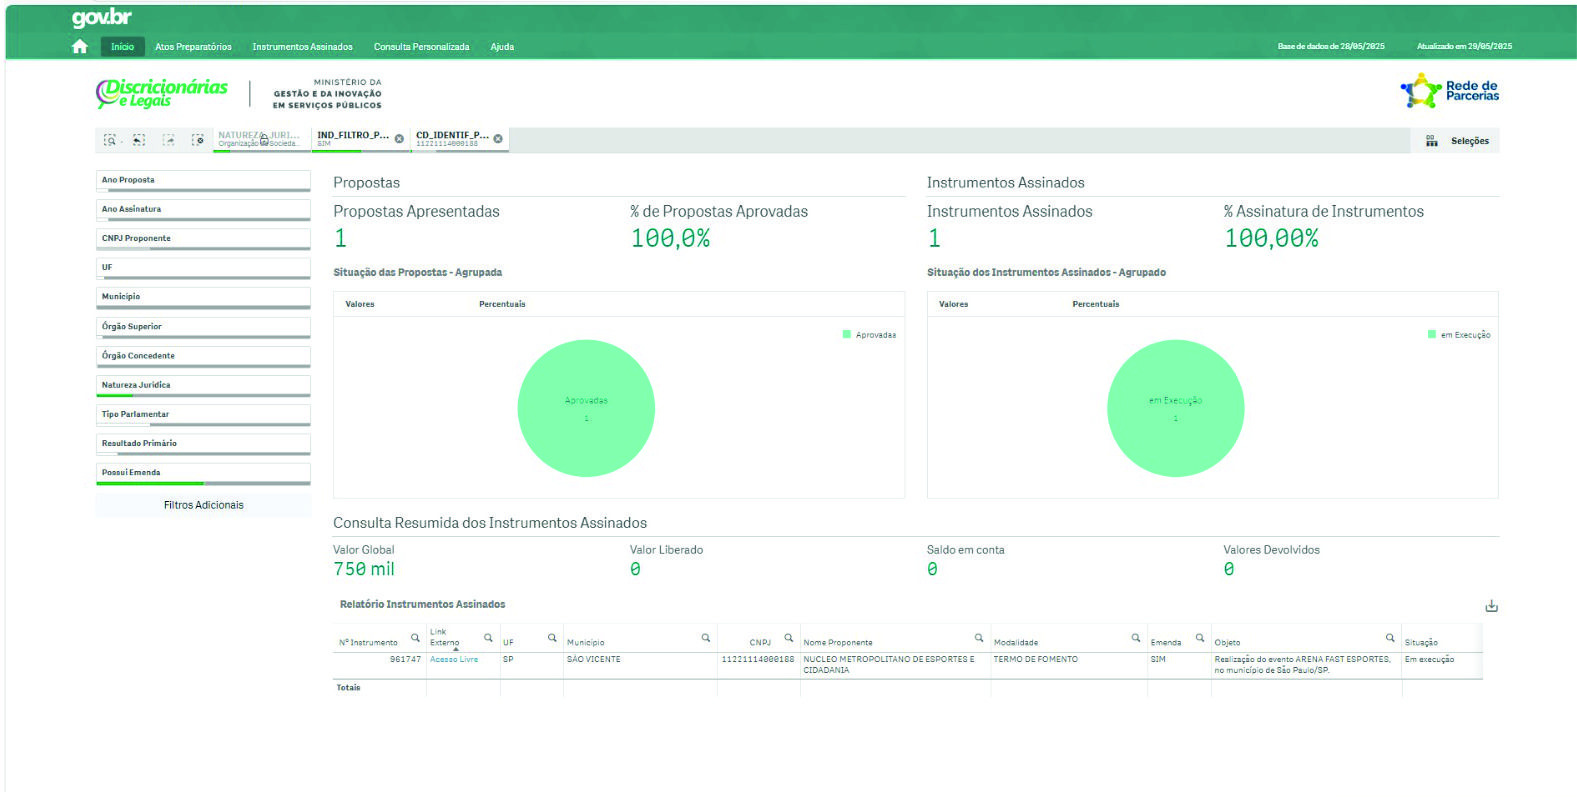Remove the CD_IDENTIF_P selection filter
This screenshot has width=1577, height=797.
coord(498,139)
